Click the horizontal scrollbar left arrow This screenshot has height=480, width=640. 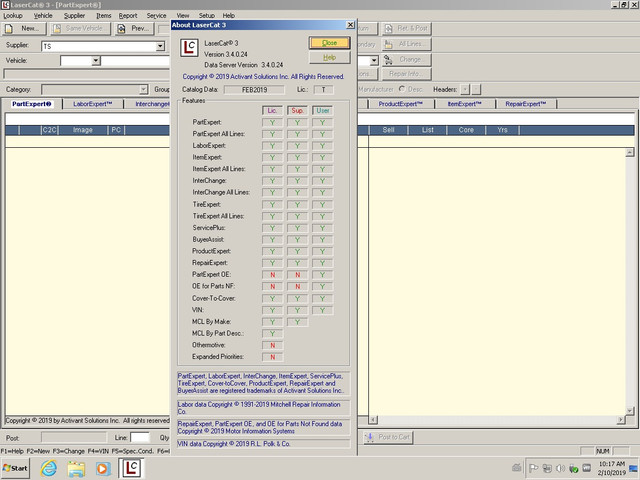point(373,420)
